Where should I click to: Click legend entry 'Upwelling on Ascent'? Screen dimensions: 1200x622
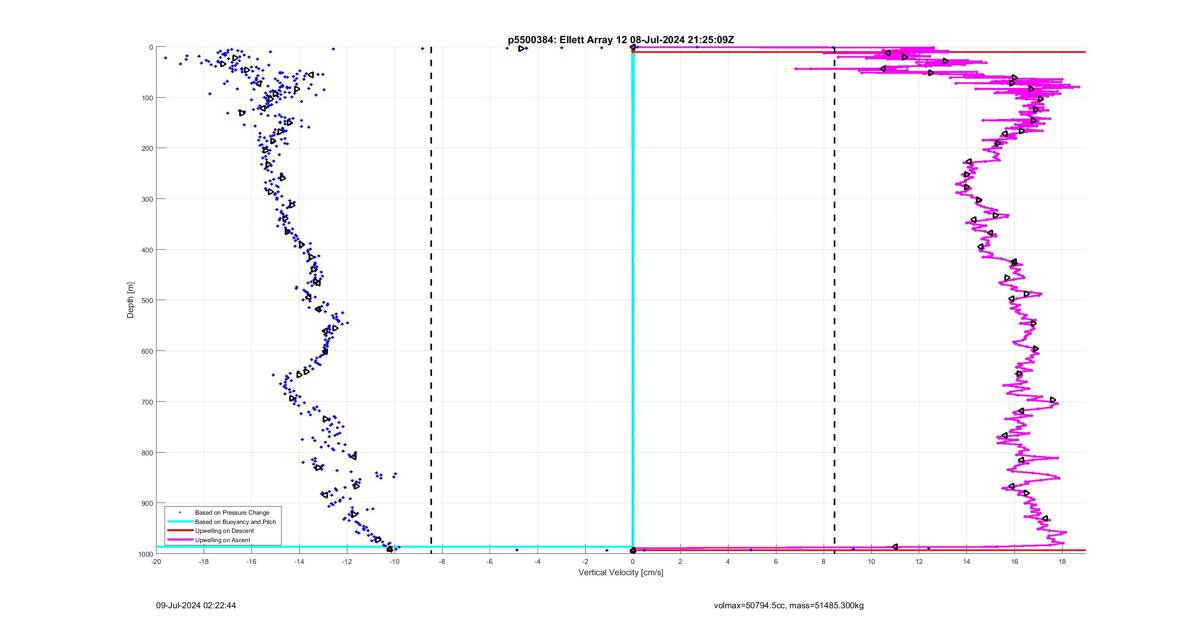click(222, 540)
